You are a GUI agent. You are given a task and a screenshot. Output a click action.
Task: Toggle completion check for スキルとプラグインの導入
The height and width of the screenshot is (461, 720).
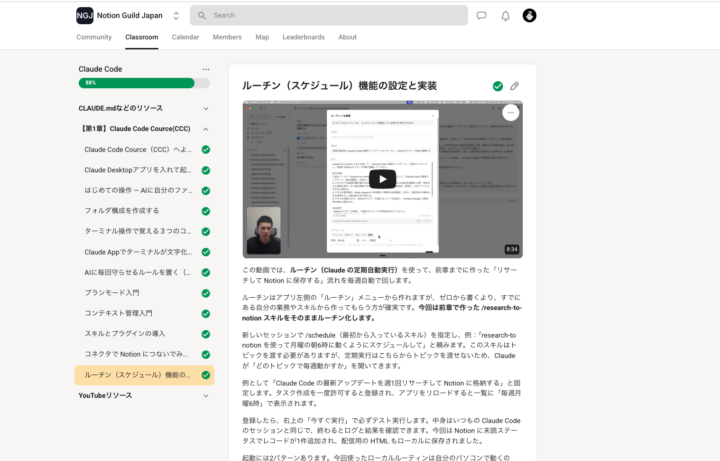(x=206, y=334)
